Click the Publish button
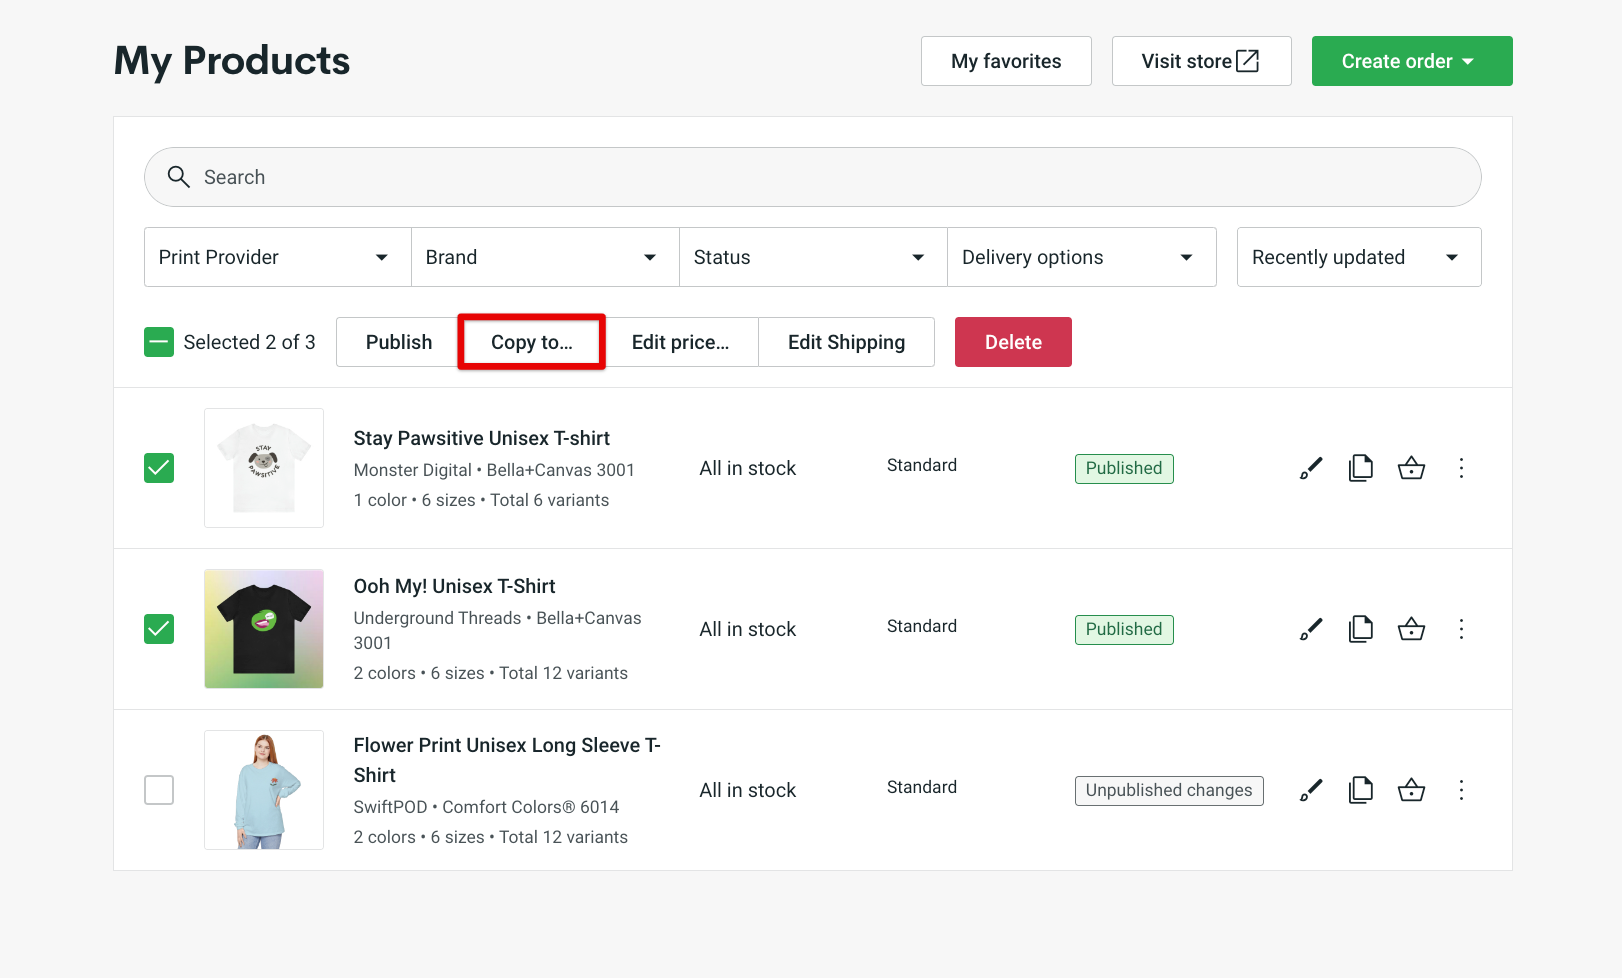 click(397, 342)
